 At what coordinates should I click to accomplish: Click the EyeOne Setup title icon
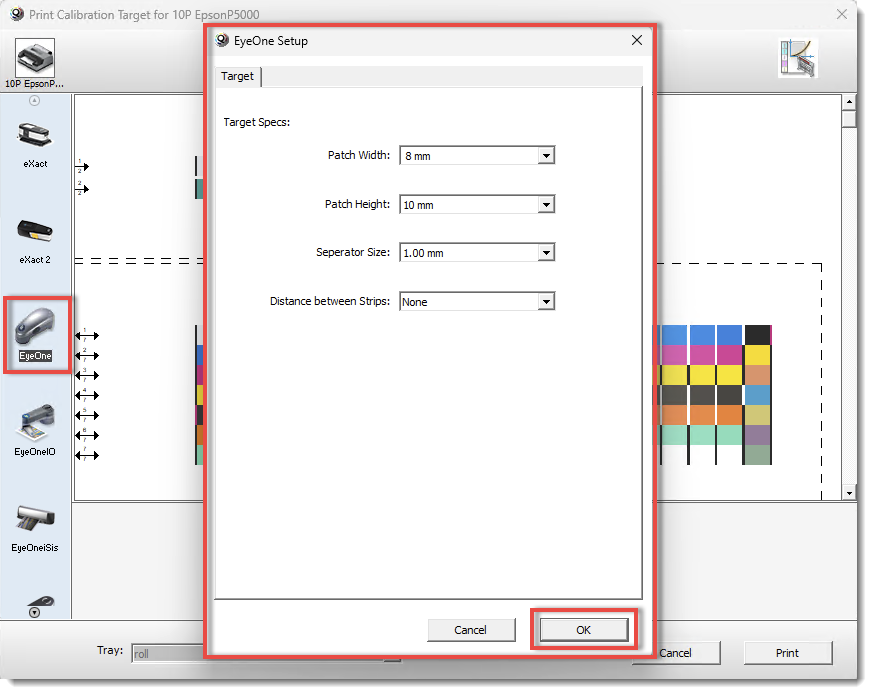(x=222, y=40)
